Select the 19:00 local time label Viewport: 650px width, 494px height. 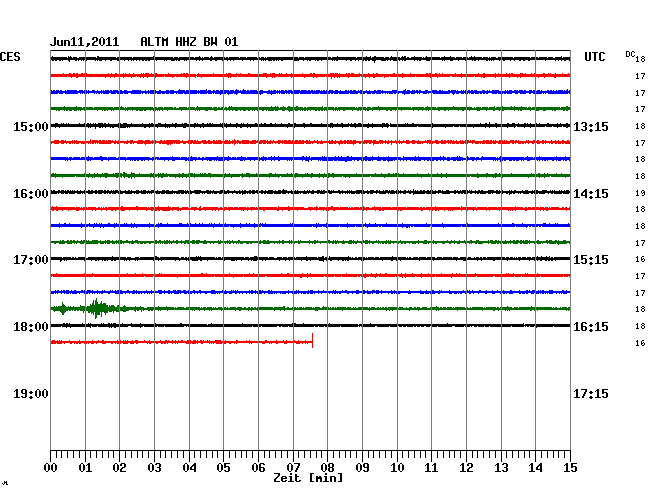click(x=31, y=393)
